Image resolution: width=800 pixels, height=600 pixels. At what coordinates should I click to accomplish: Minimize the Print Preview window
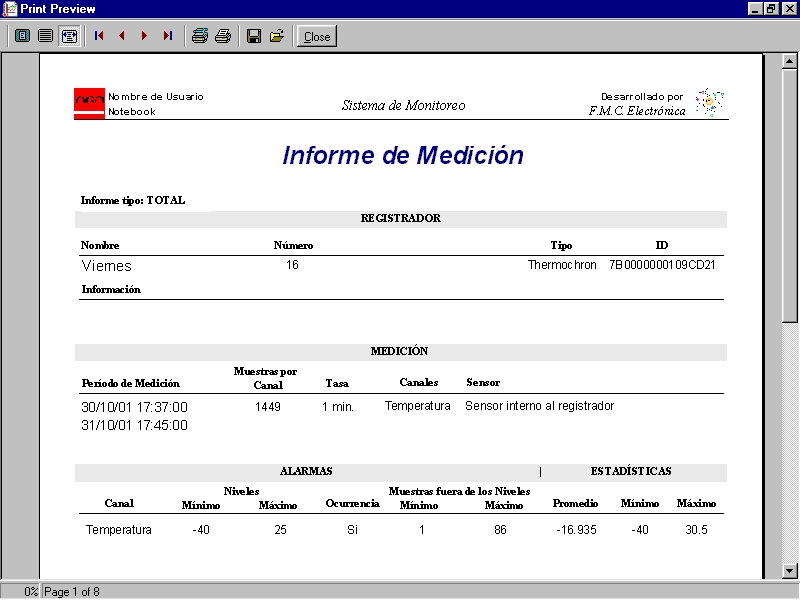pos(756,9)
